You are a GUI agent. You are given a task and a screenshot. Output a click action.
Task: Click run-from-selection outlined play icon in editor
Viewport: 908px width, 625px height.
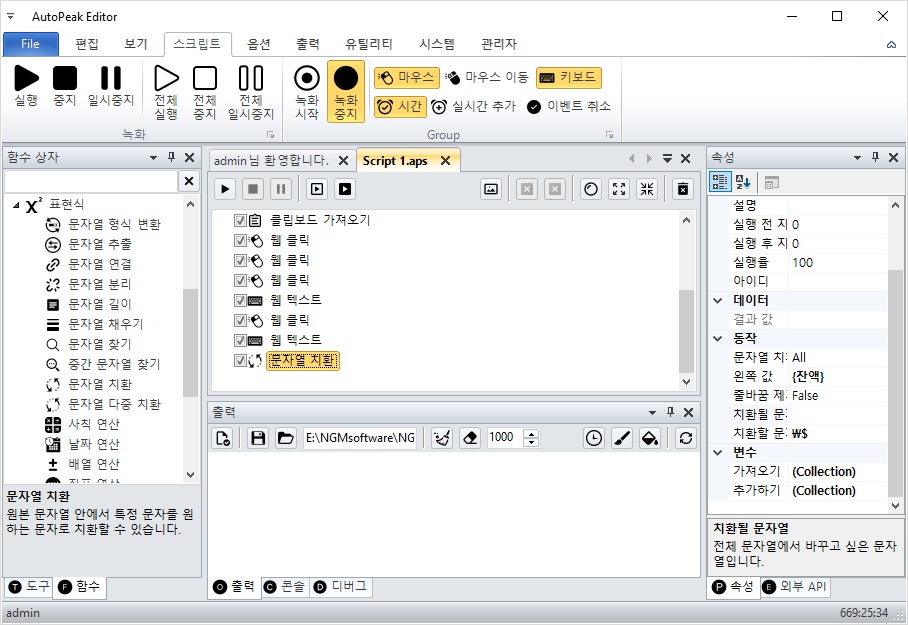pos(317,189)
